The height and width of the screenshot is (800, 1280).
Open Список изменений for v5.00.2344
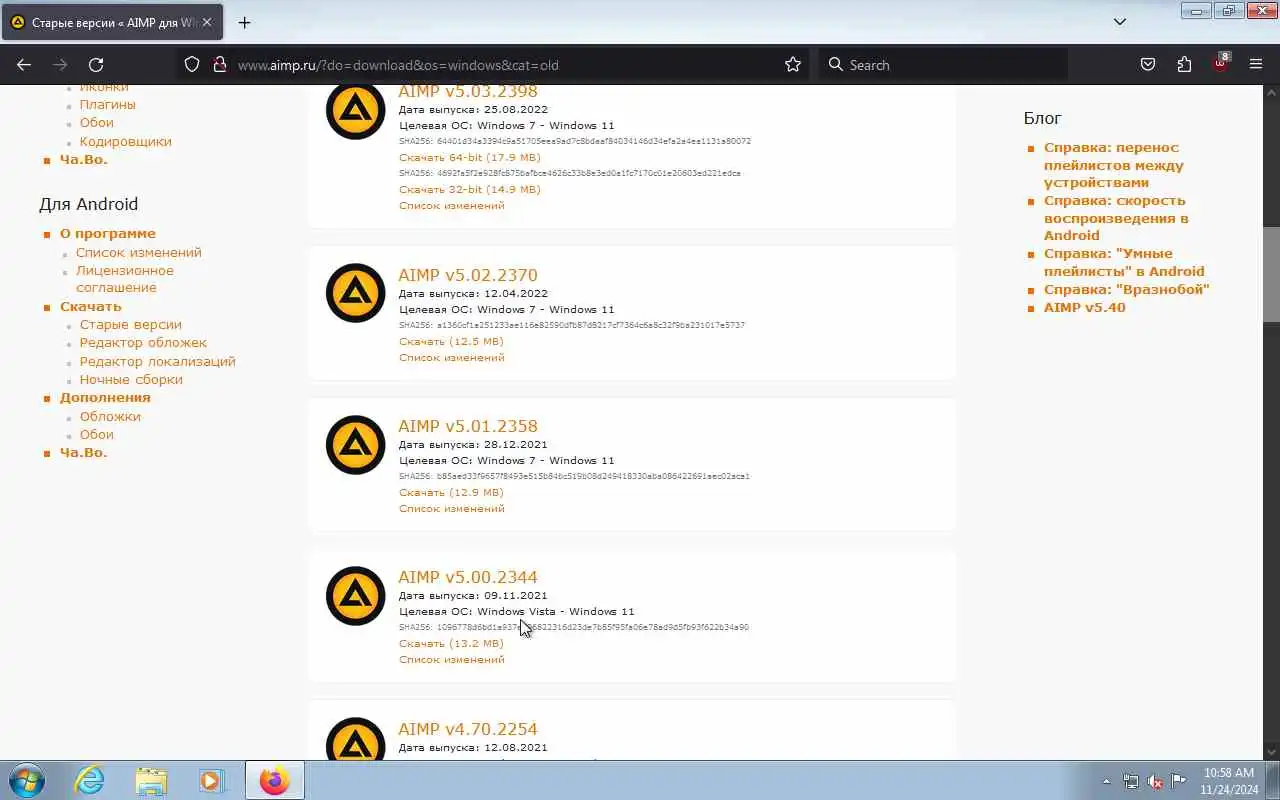pyautogui.click(x=452, y=659)
